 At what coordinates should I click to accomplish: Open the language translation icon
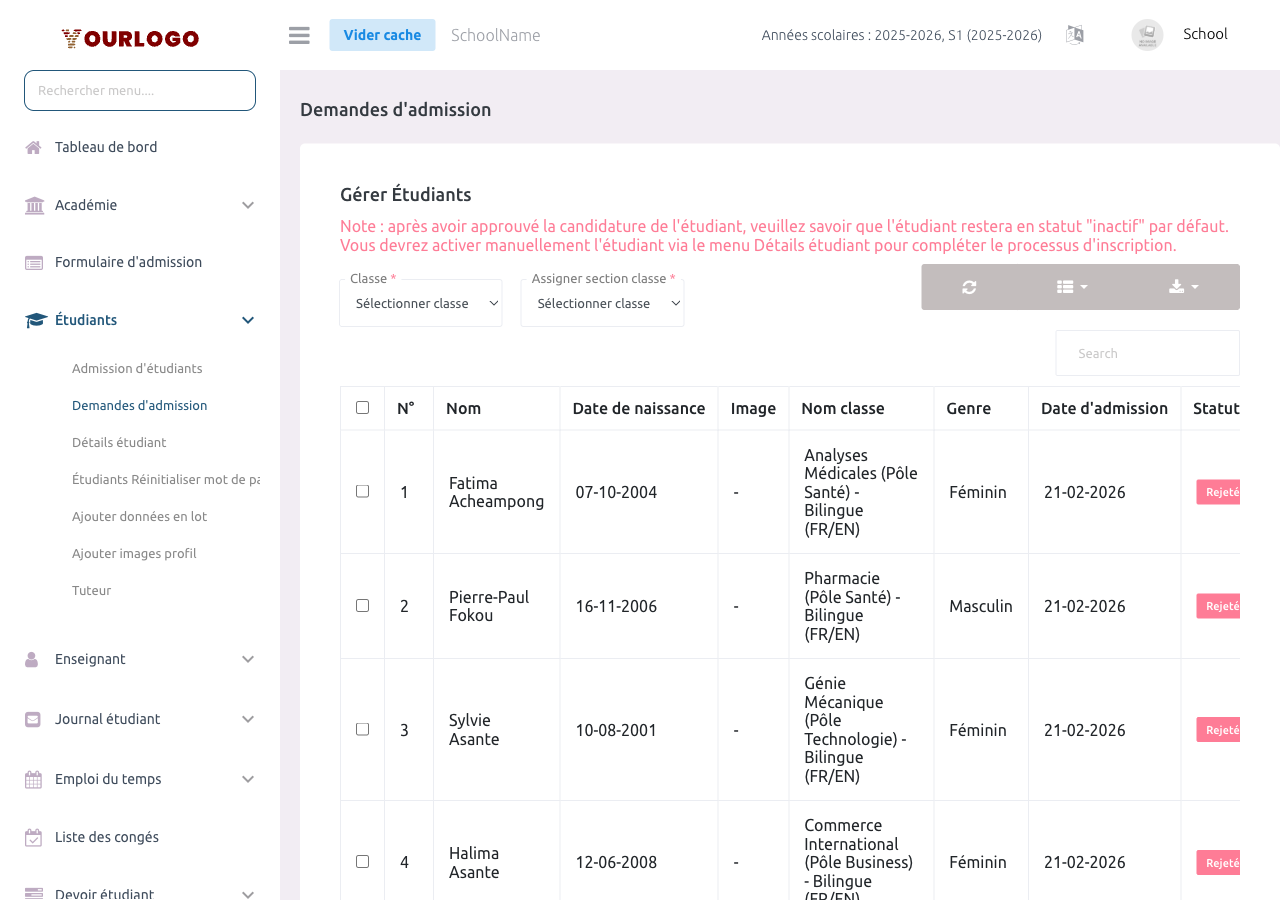click(1075, 34)
